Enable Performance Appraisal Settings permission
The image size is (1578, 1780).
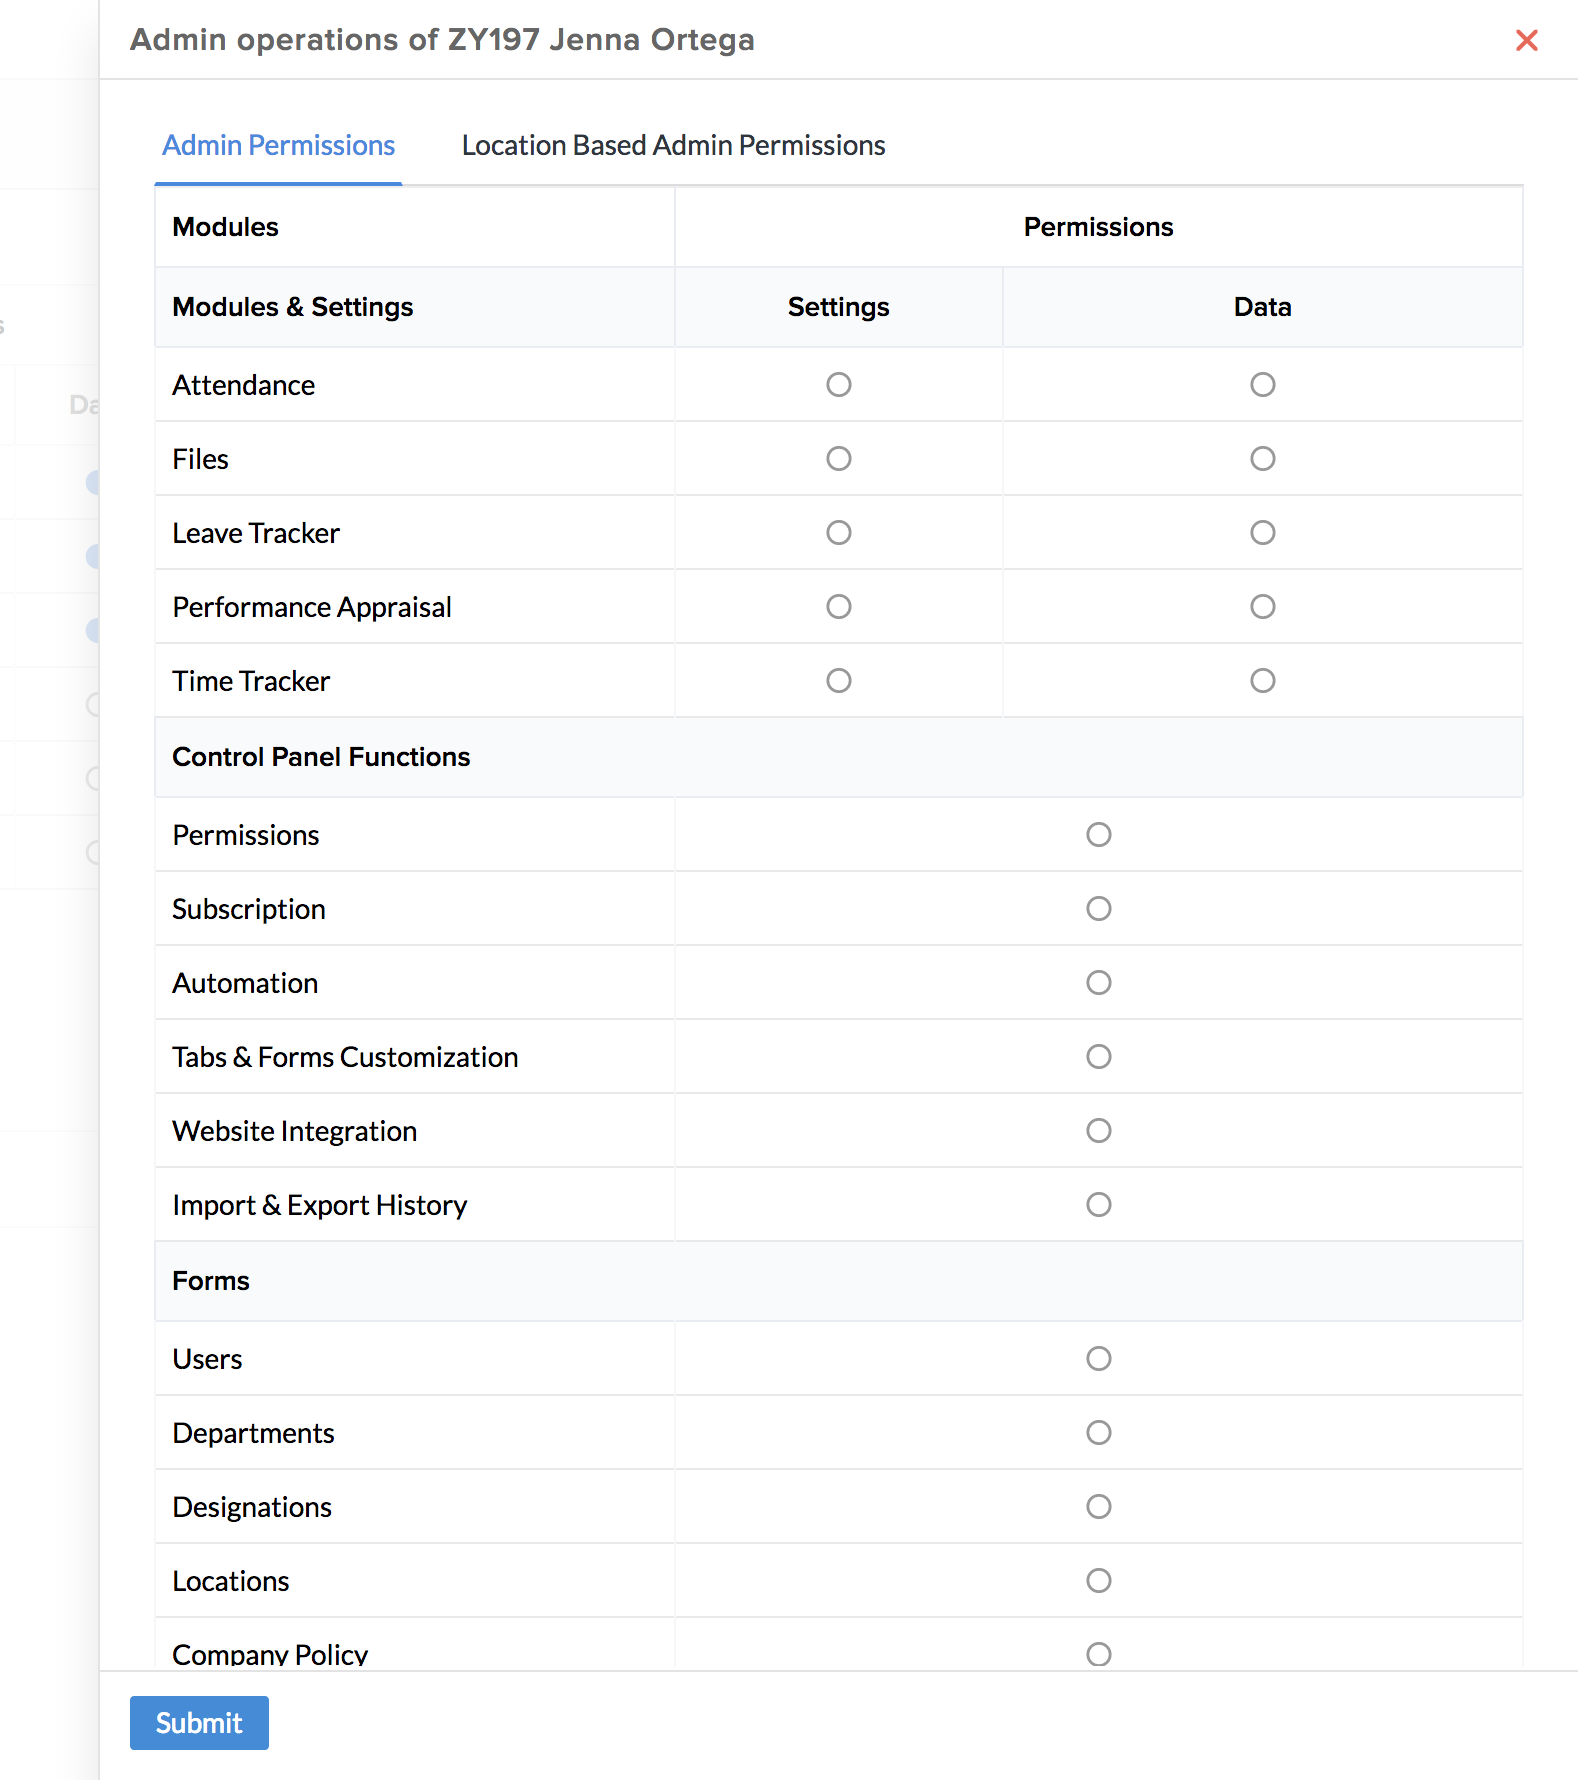[x=839, y=607]
